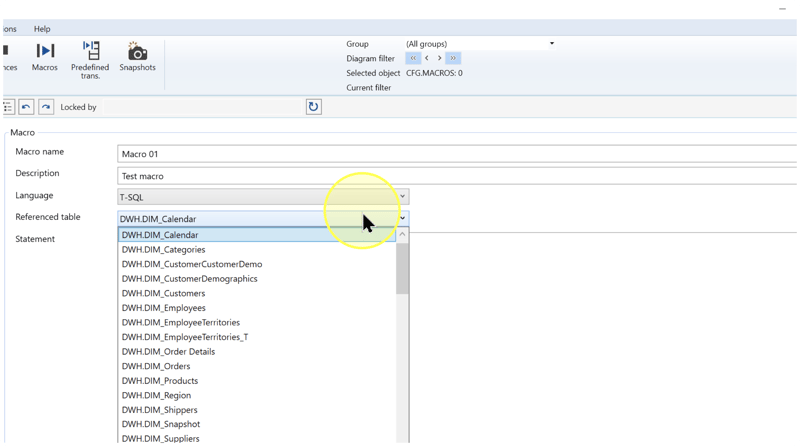Click the Locked by field
The height and width of the screenshot is (446, 800).
[x=204, y=107]
